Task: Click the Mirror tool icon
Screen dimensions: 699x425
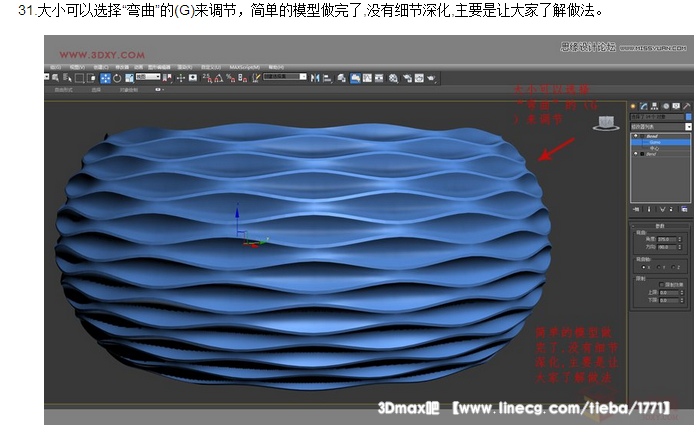Action: 317,77
